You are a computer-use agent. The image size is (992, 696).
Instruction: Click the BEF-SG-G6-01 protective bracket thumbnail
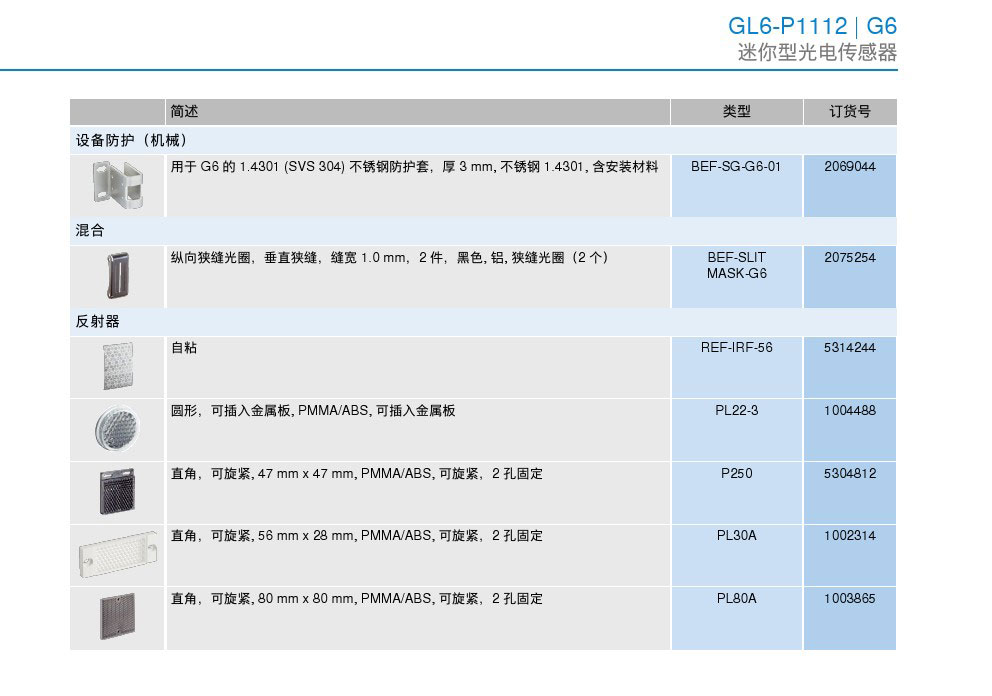(118, 184)
